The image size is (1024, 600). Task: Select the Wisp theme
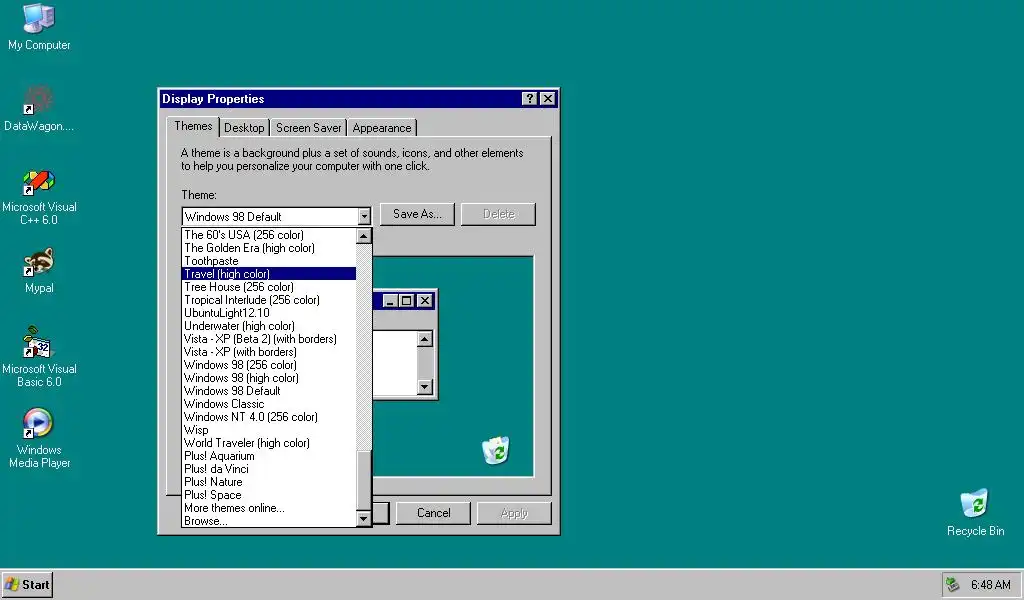coord(269,430)
